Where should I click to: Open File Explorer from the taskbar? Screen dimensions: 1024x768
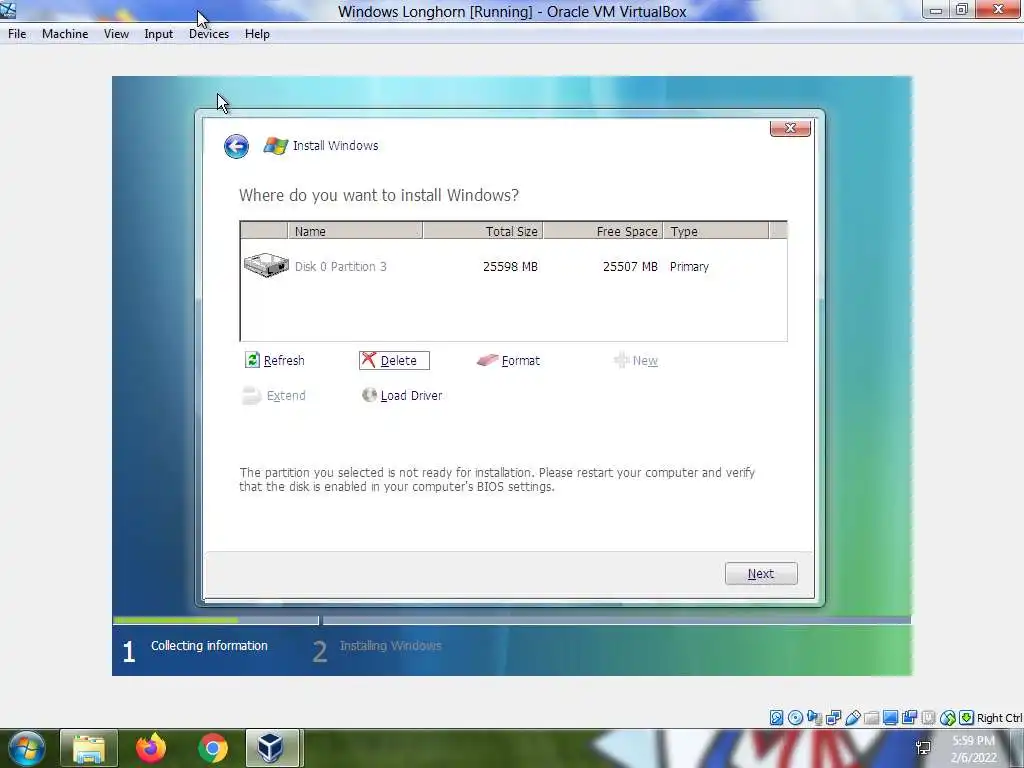(89, 748)
